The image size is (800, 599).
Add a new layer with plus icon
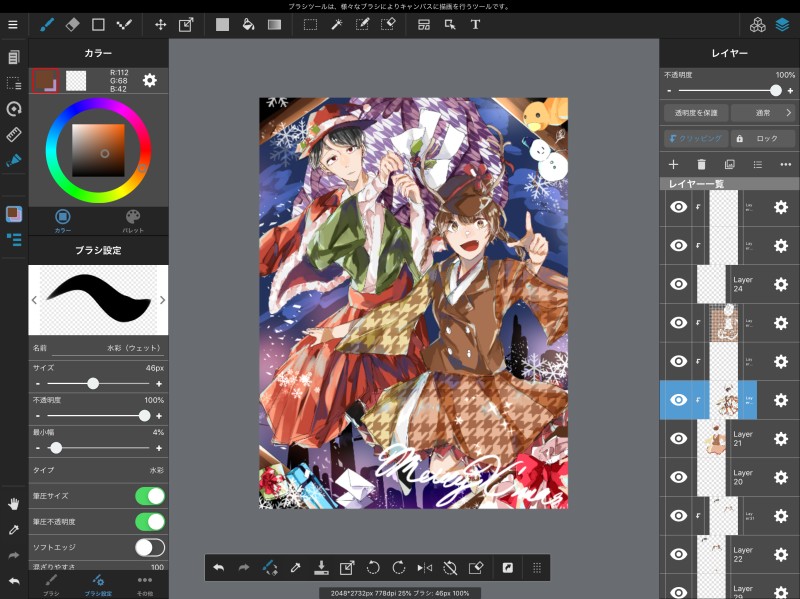[673, 164]
